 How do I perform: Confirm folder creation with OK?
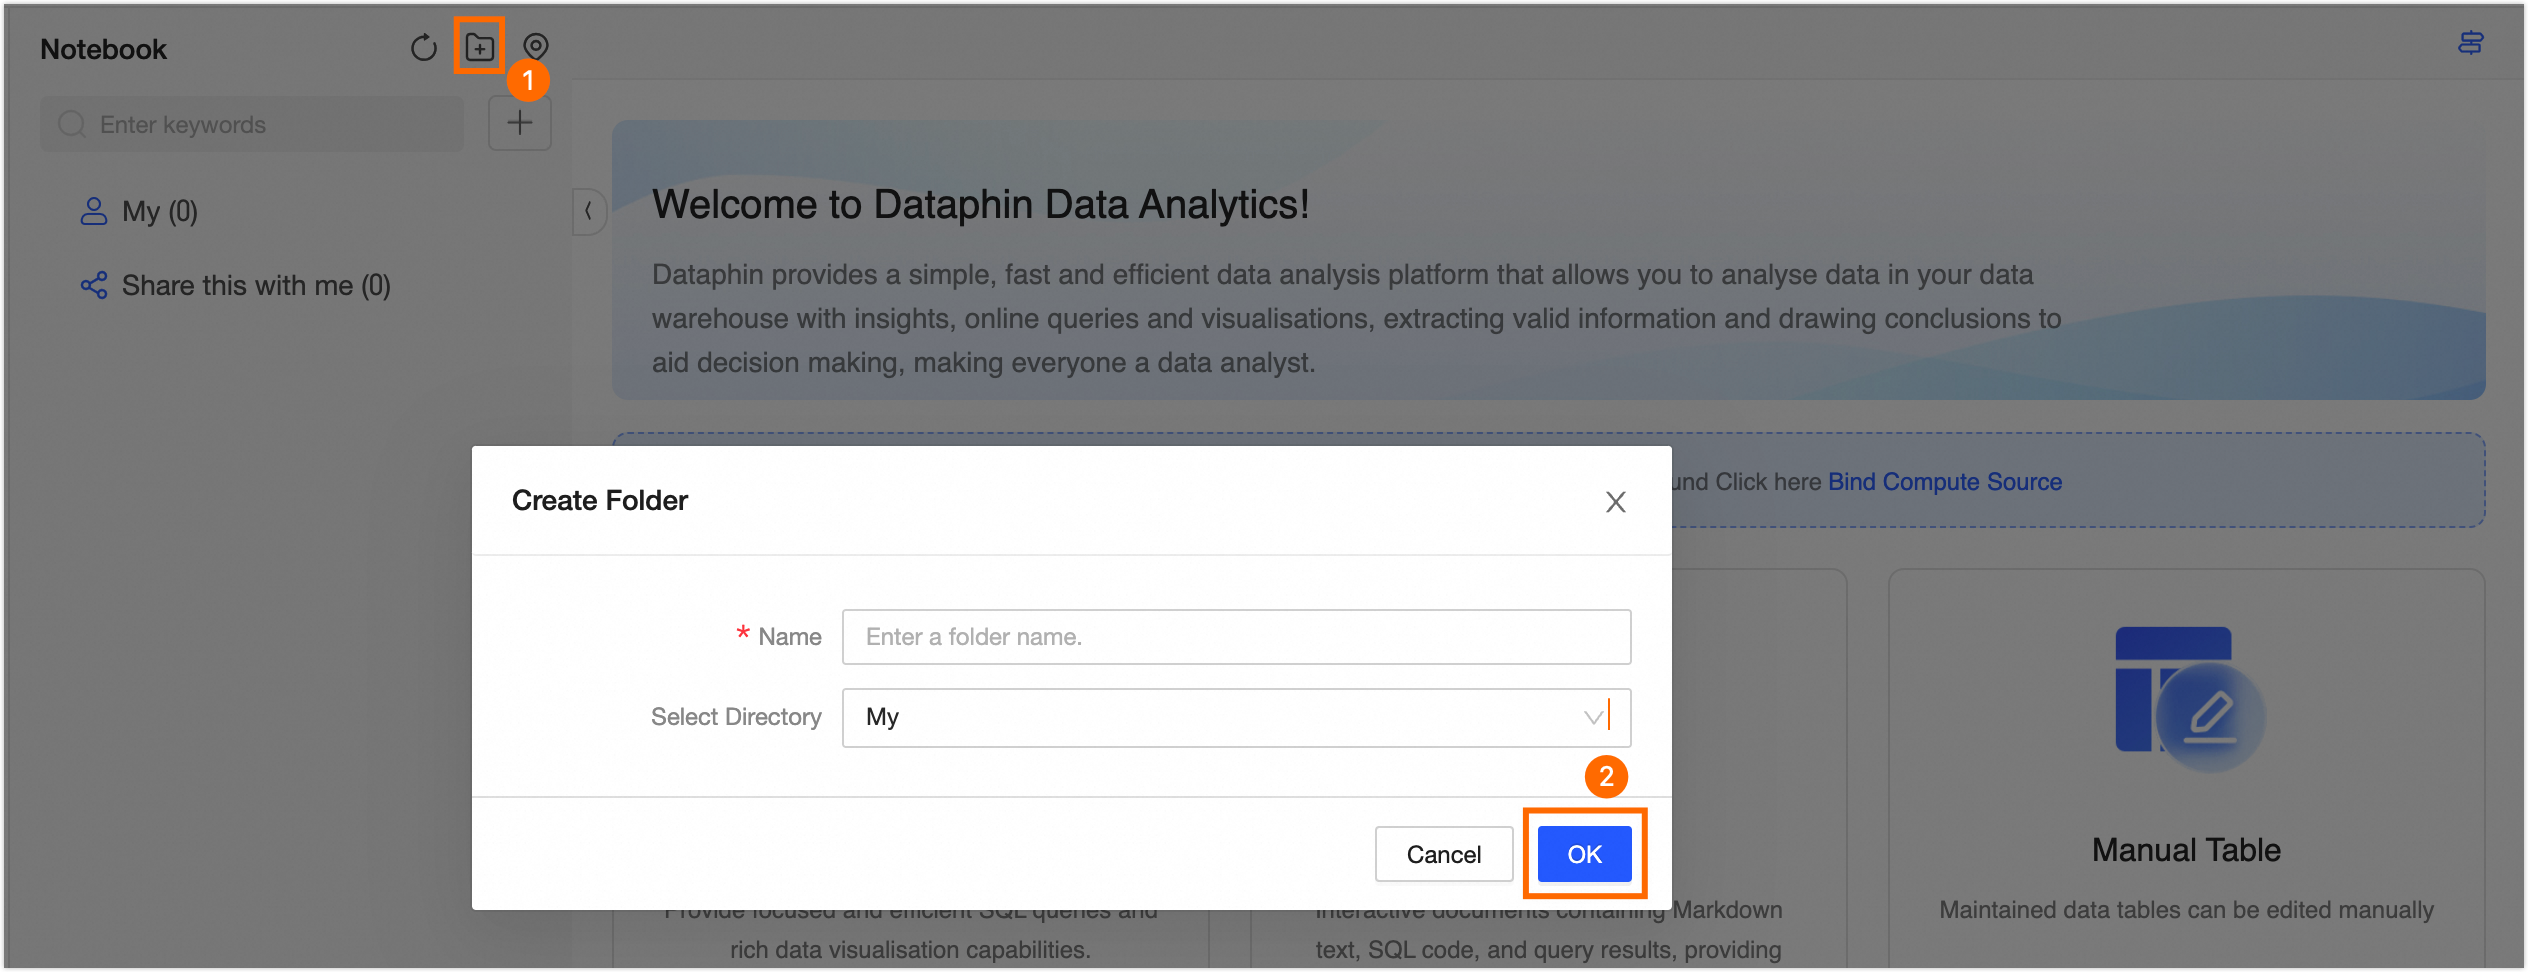[1585, 854]
